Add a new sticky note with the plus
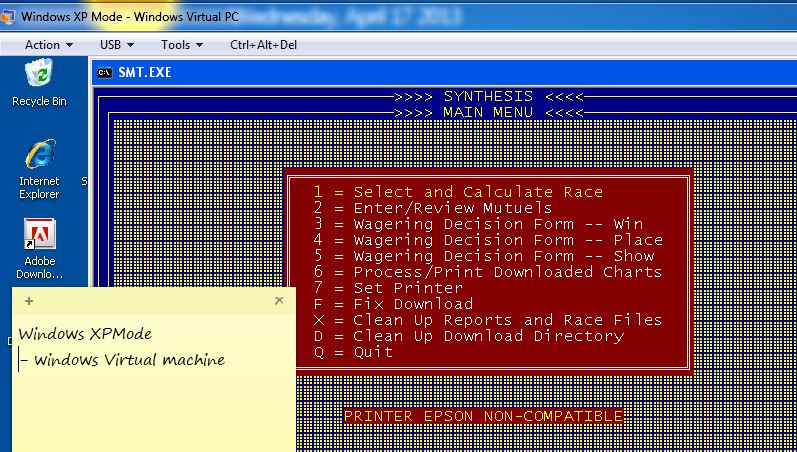797x452 pixels. click(x=29, y=301)
